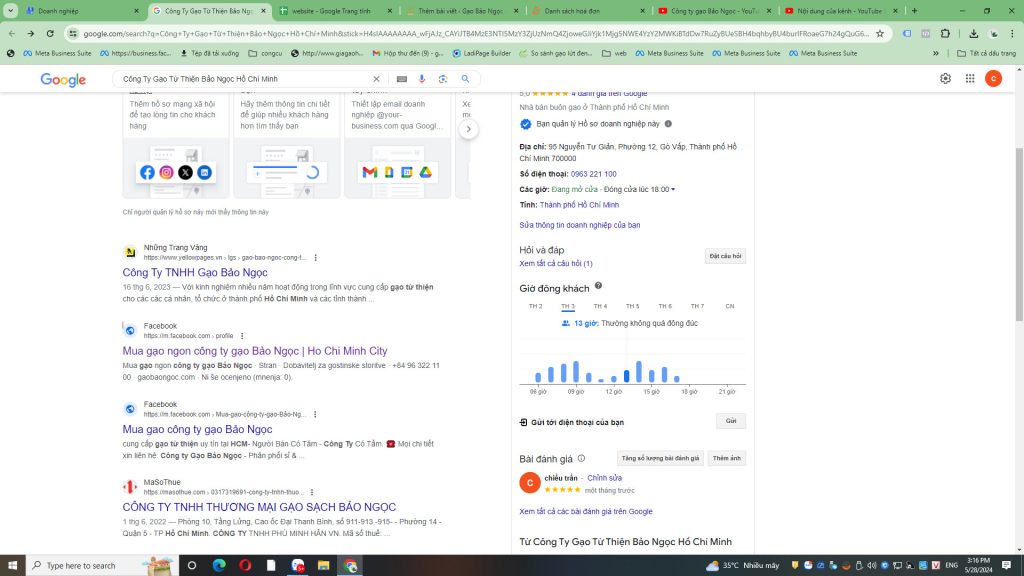Select the TH 5 day in popular times
The width and height of the screenshot is (1024, 576).
[x=632, y=306]
